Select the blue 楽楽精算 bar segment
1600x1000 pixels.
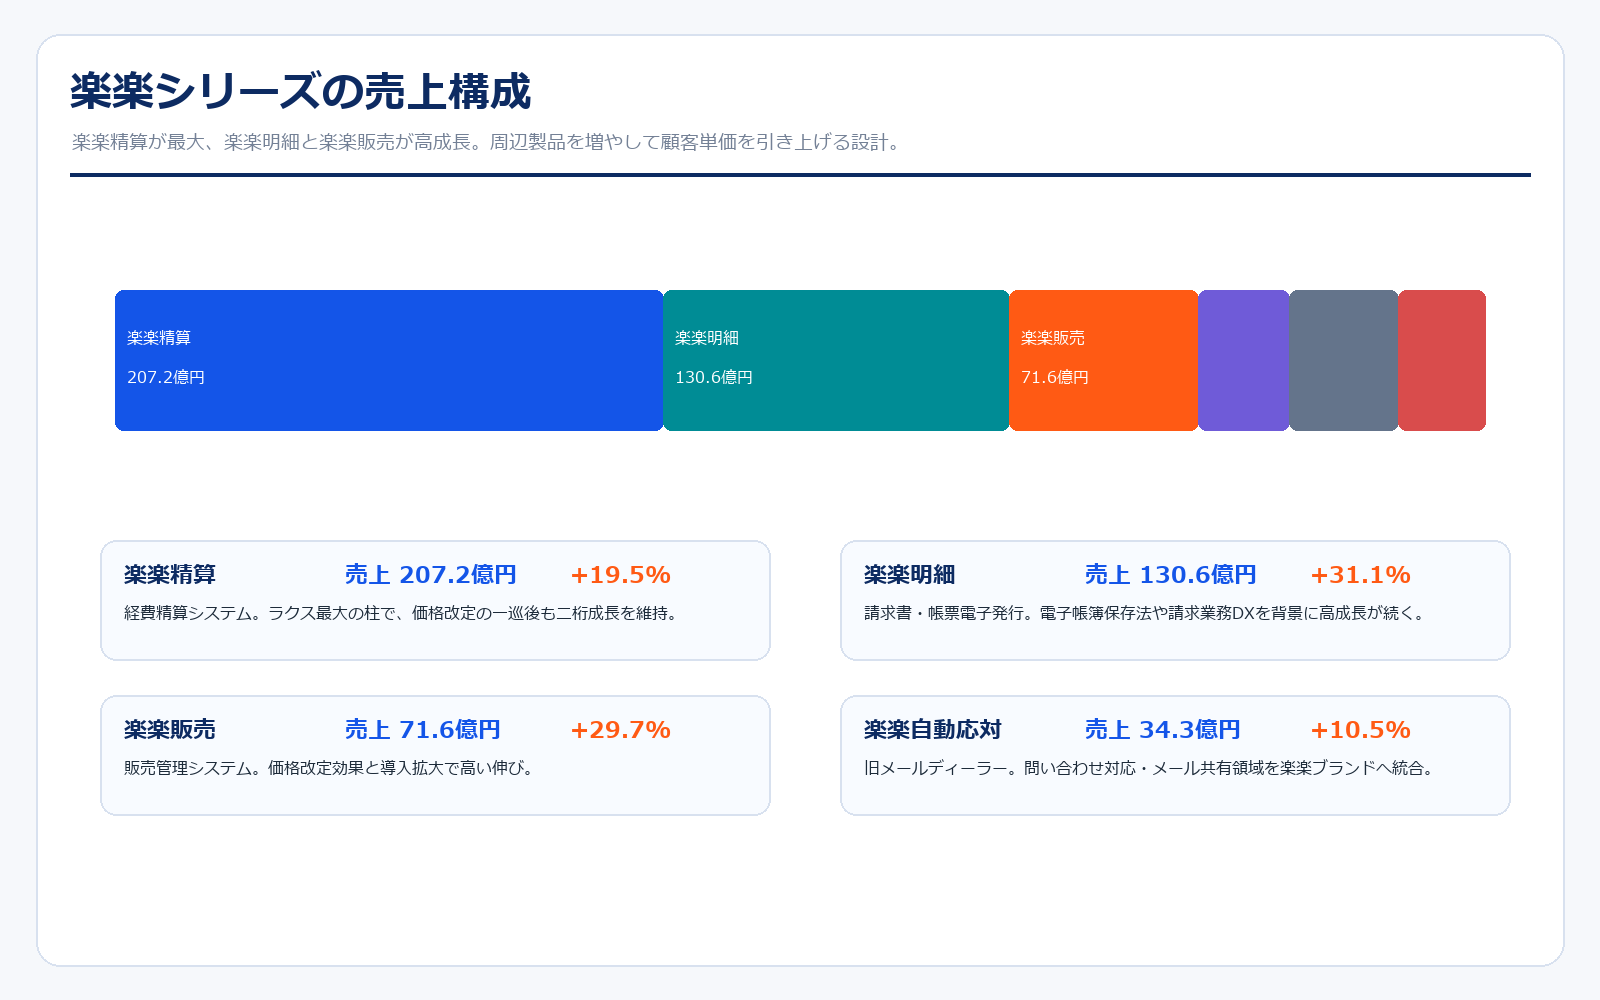(x=389, y=360)
